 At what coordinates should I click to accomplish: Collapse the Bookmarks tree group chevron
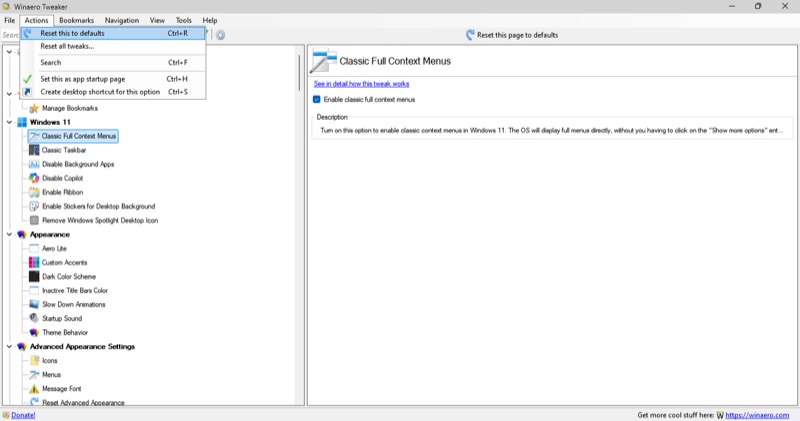click(9, 94)
